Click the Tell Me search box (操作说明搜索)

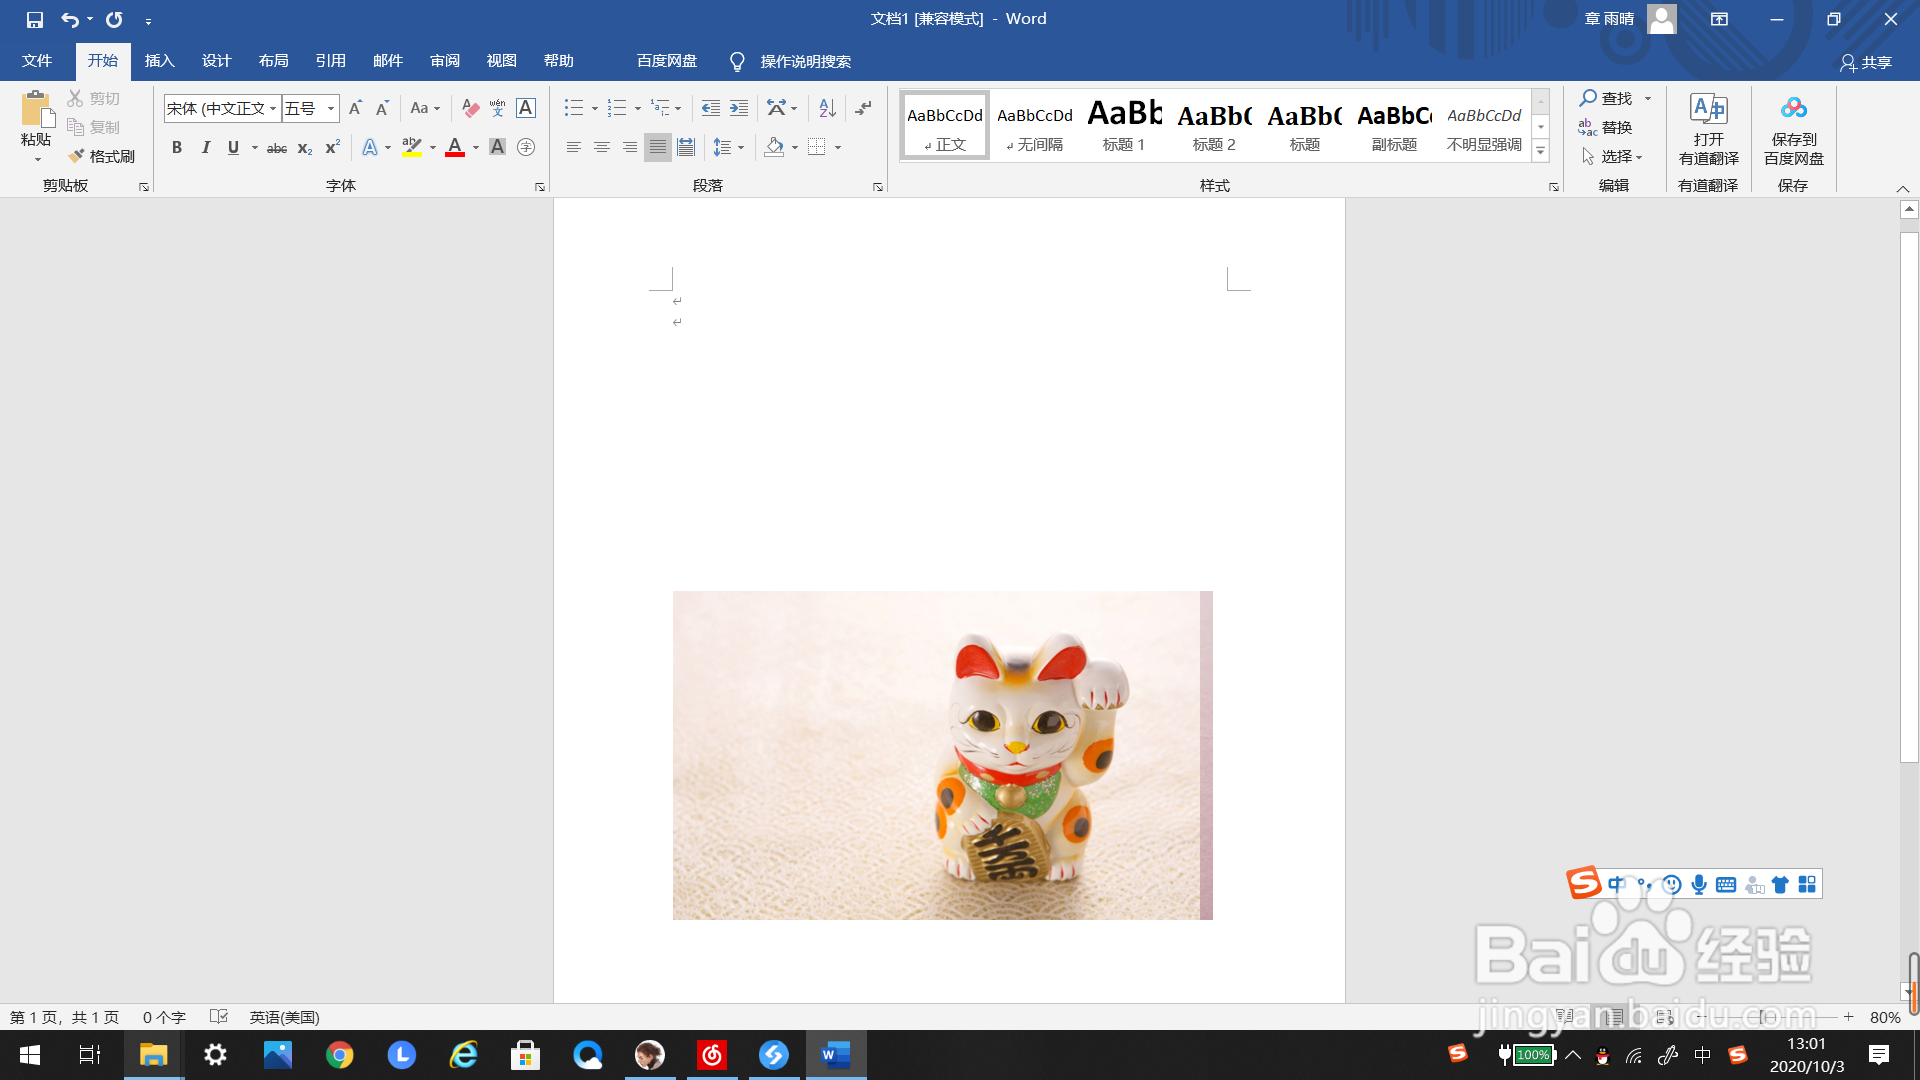806,62
